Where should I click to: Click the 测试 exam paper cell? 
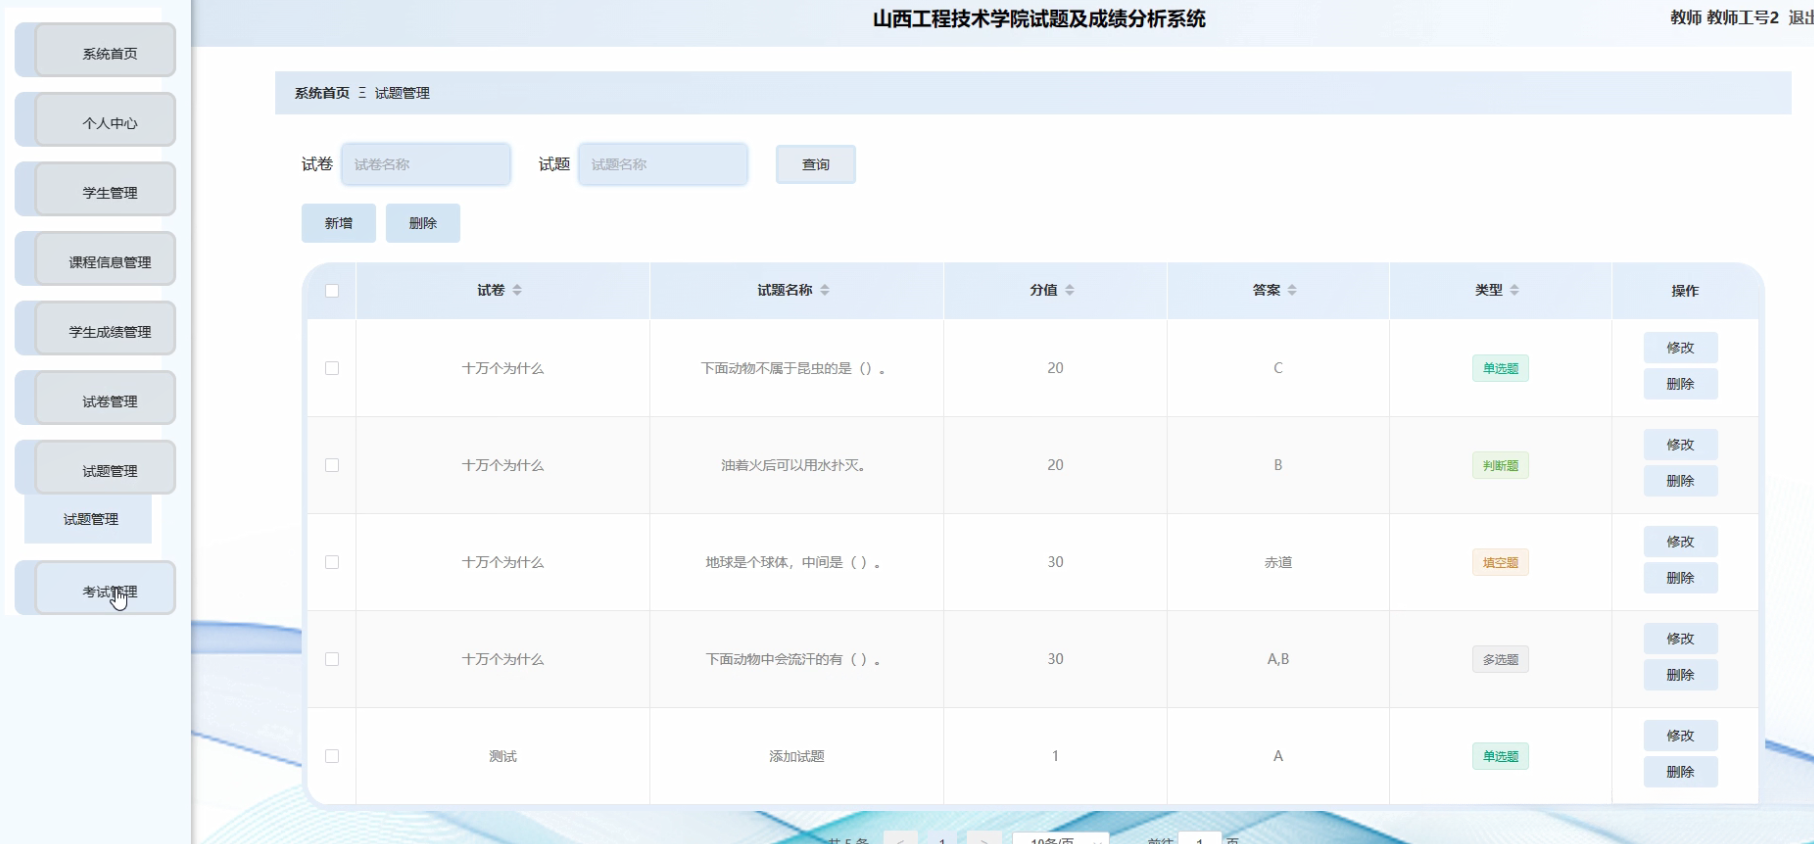tap(503, 756)
